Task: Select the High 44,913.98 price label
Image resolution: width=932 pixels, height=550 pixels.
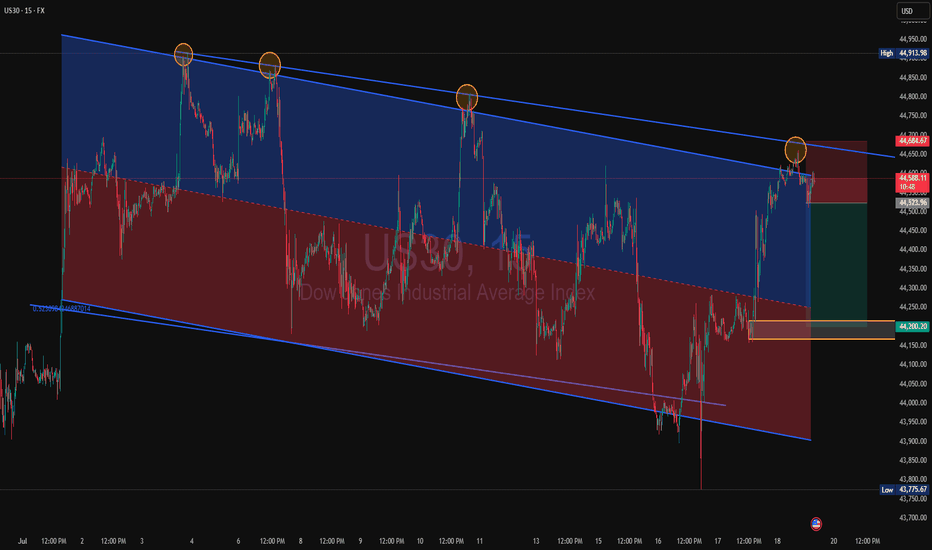Action: [x=903, y=53]
